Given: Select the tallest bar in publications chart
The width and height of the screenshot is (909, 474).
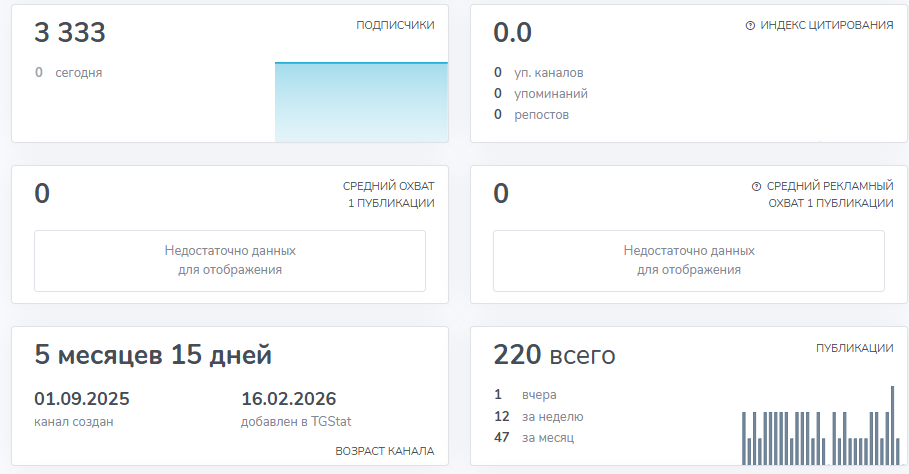Looking at the screenshot, I should (892, 425).
